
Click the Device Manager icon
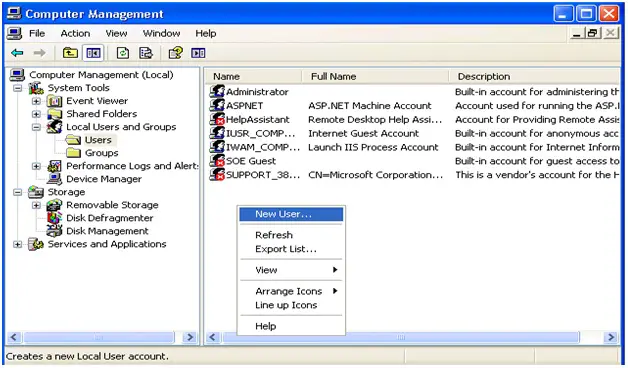pyautogui.click(x=54, y=179)
